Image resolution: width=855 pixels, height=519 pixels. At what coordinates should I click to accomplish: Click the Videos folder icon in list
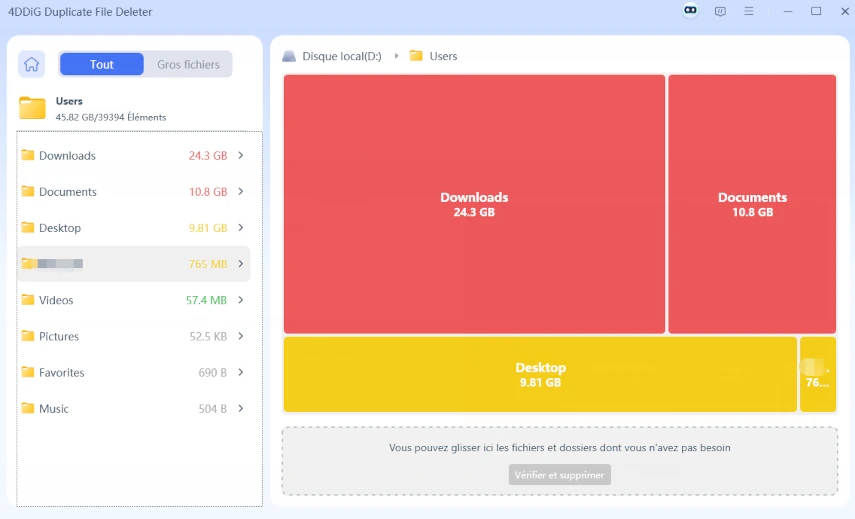click(x=27, y=300)
